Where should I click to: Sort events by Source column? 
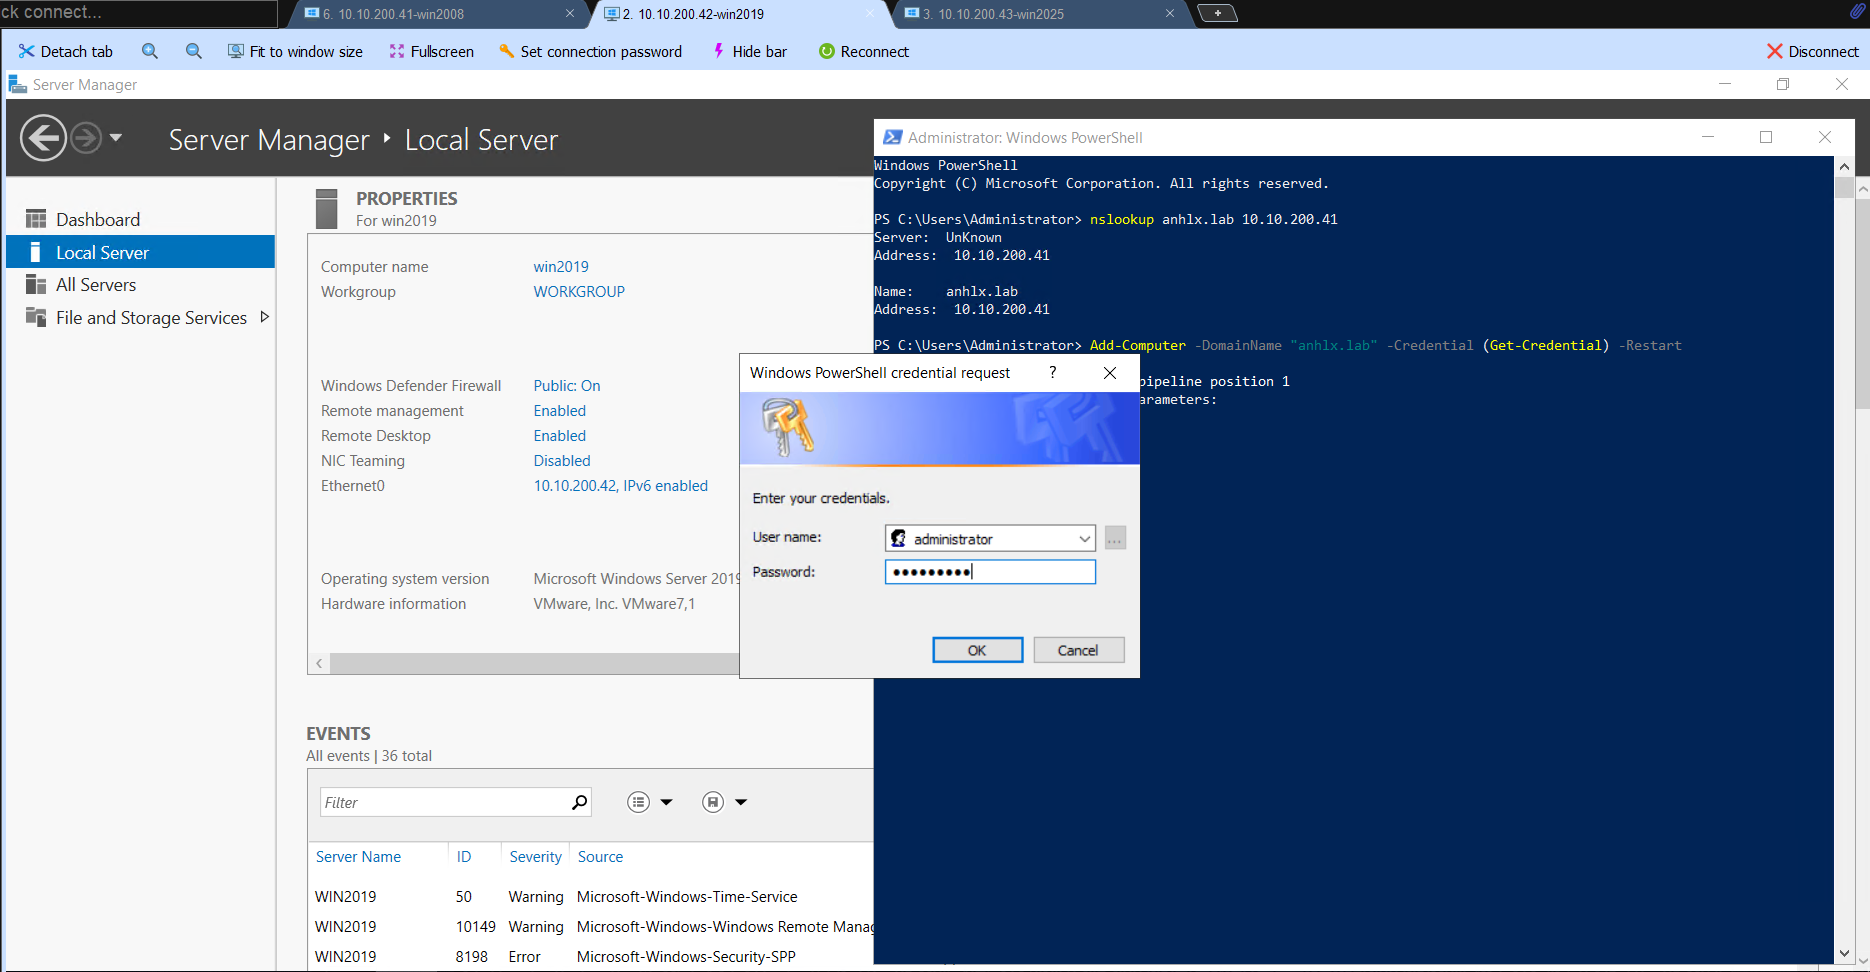click(x=600, y=857)
